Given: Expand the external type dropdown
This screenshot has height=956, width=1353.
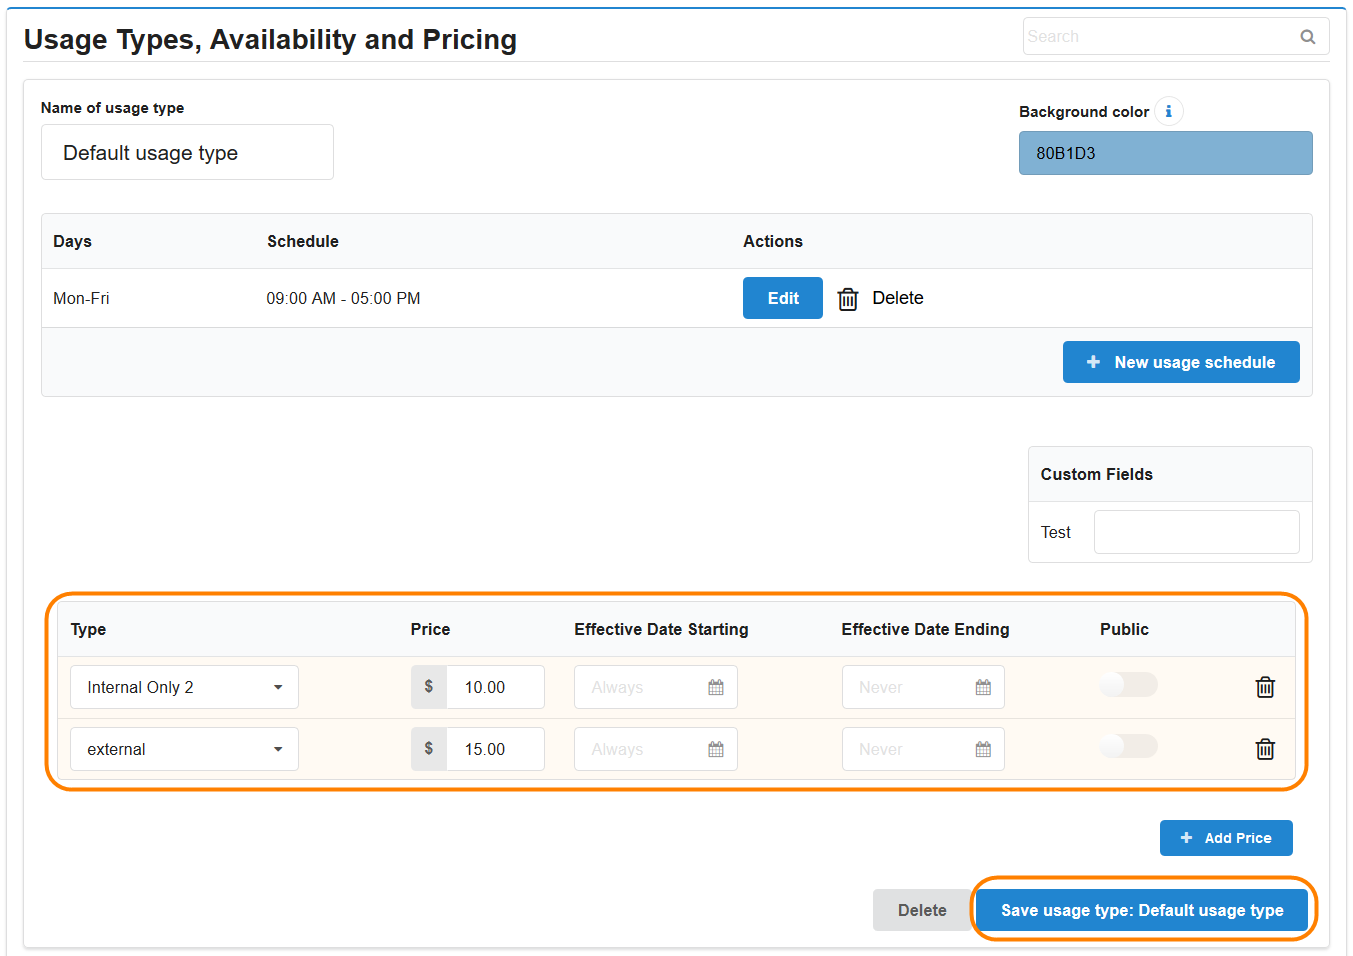Looking at the screenshot, I should tap(184, 749).
